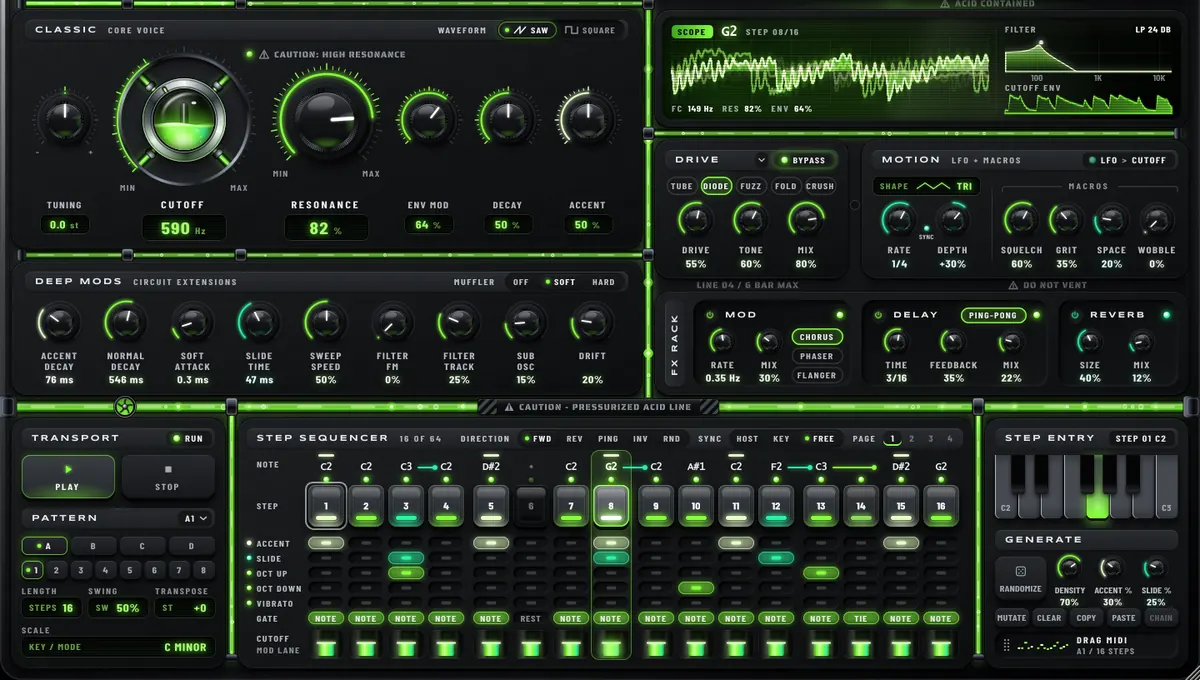Click the Randomize dice icon
Screen dimensions: 1200x680
click(x=1020, y=571)
